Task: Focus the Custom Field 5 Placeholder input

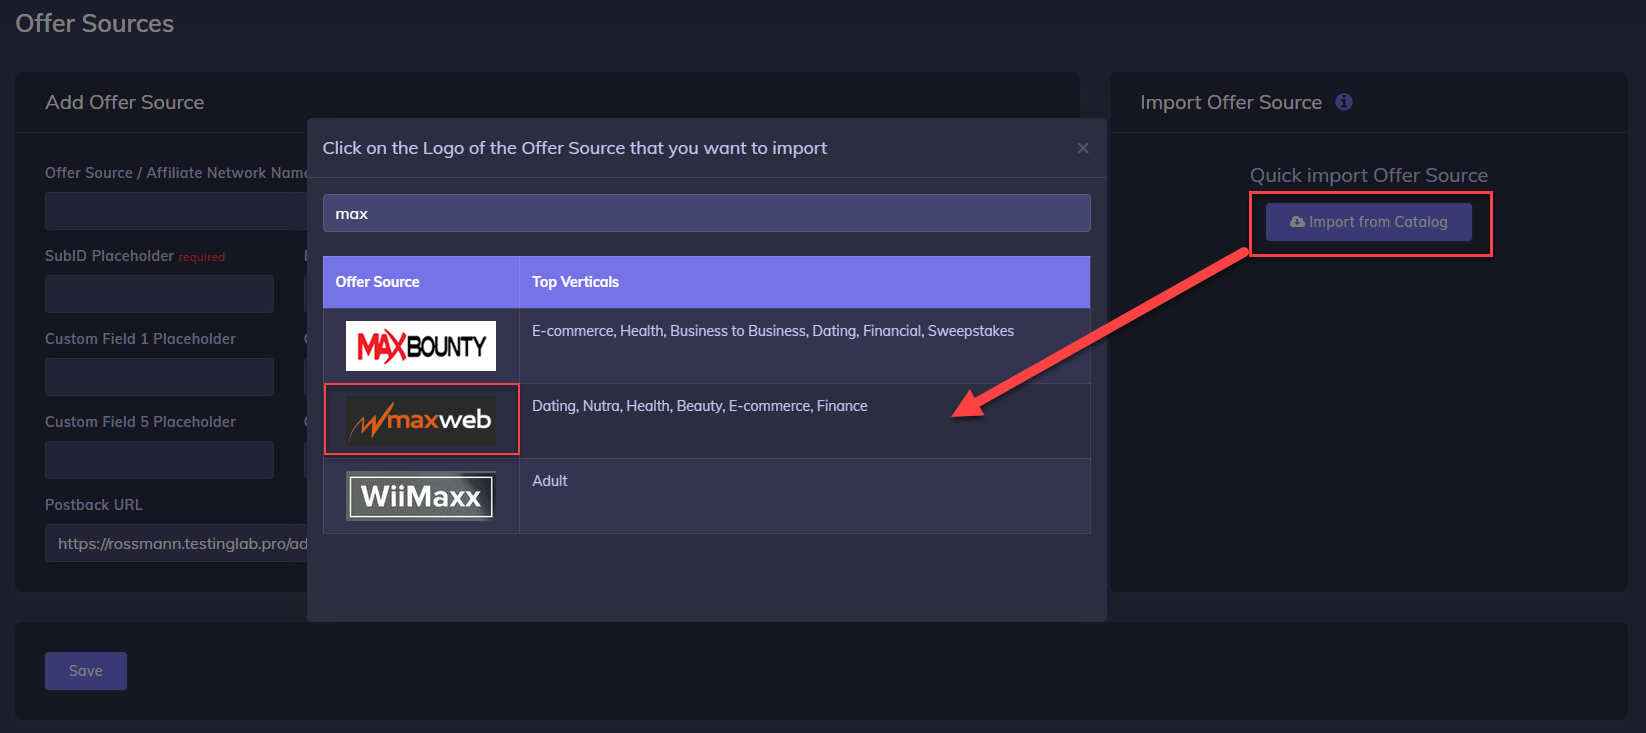Action: click(159, 460)
